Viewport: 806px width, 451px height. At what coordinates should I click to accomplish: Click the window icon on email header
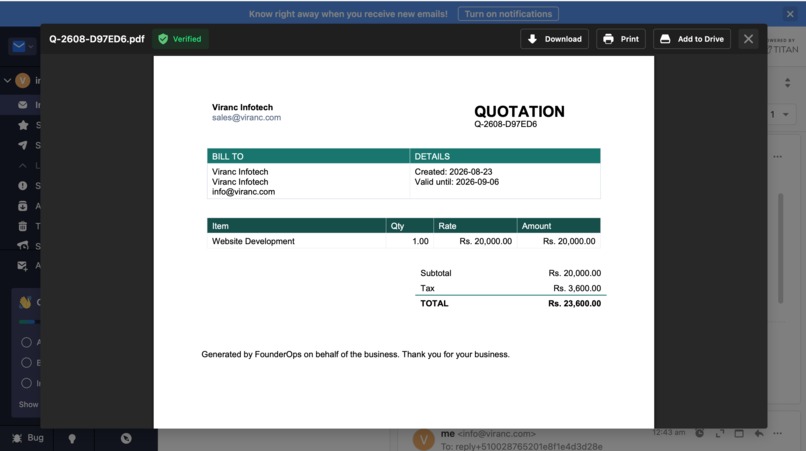(739, 434)
